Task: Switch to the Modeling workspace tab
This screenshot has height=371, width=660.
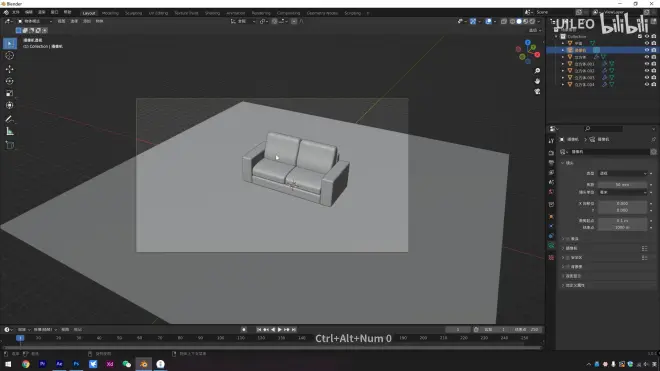Action: pyautogui.click(x=110, y=13)
